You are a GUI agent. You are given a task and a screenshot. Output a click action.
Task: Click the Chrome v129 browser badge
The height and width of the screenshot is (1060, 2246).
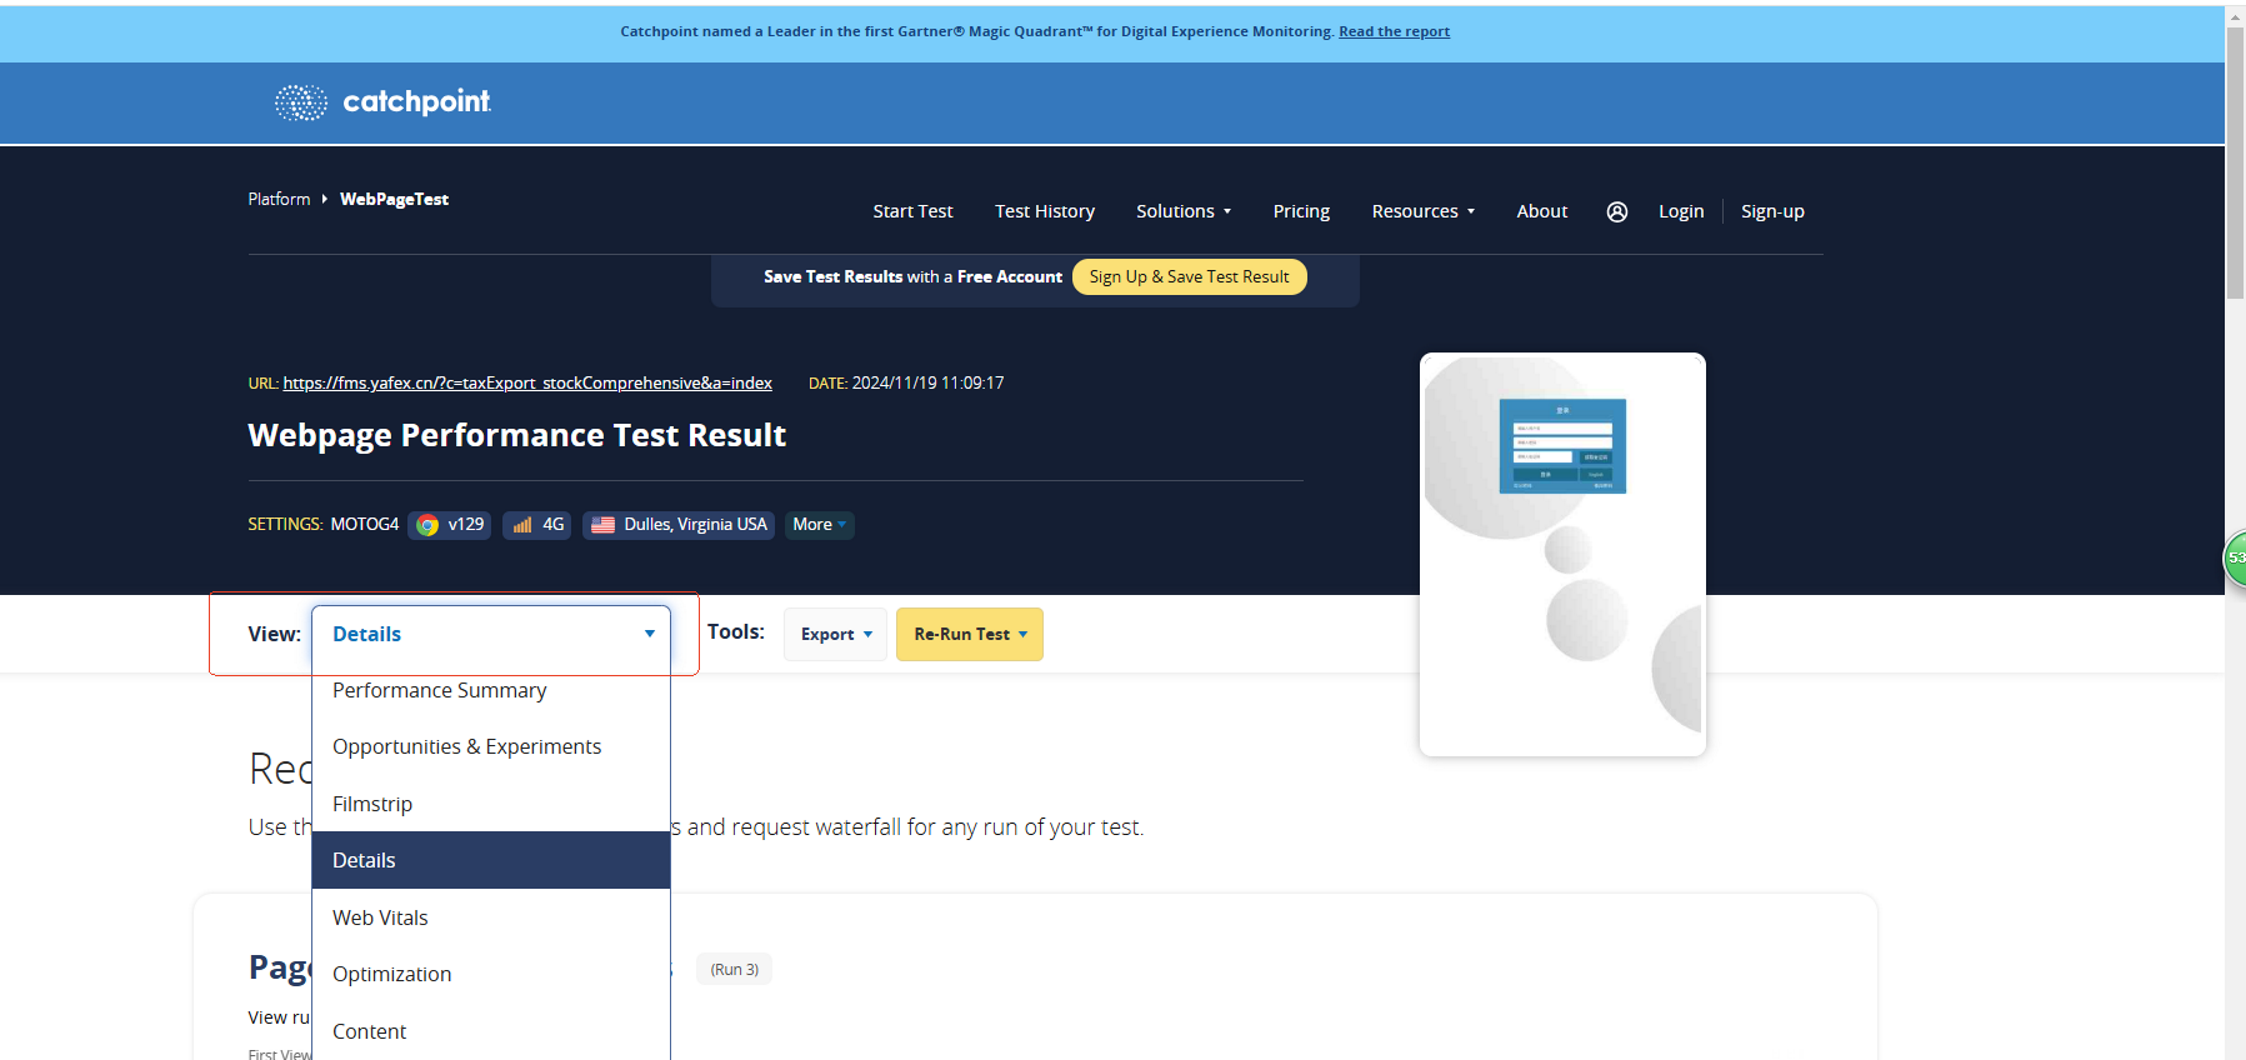coord(450,524)
